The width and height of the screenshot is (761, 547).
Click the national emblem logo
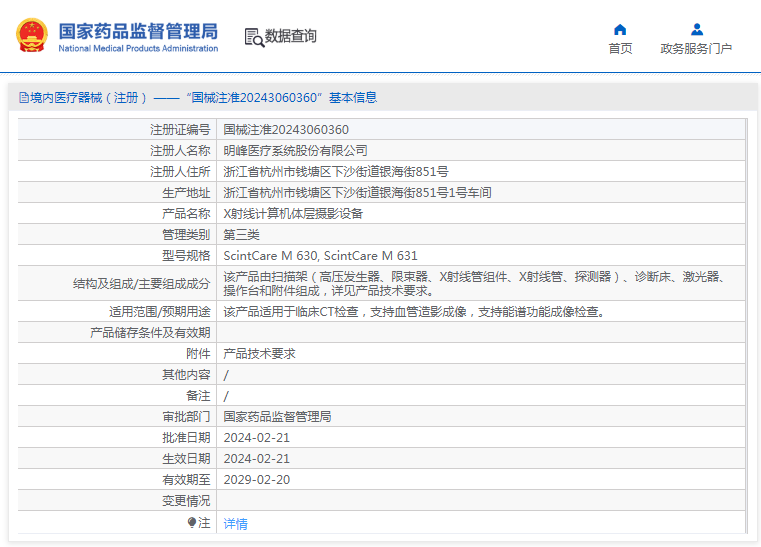(32, 35)
